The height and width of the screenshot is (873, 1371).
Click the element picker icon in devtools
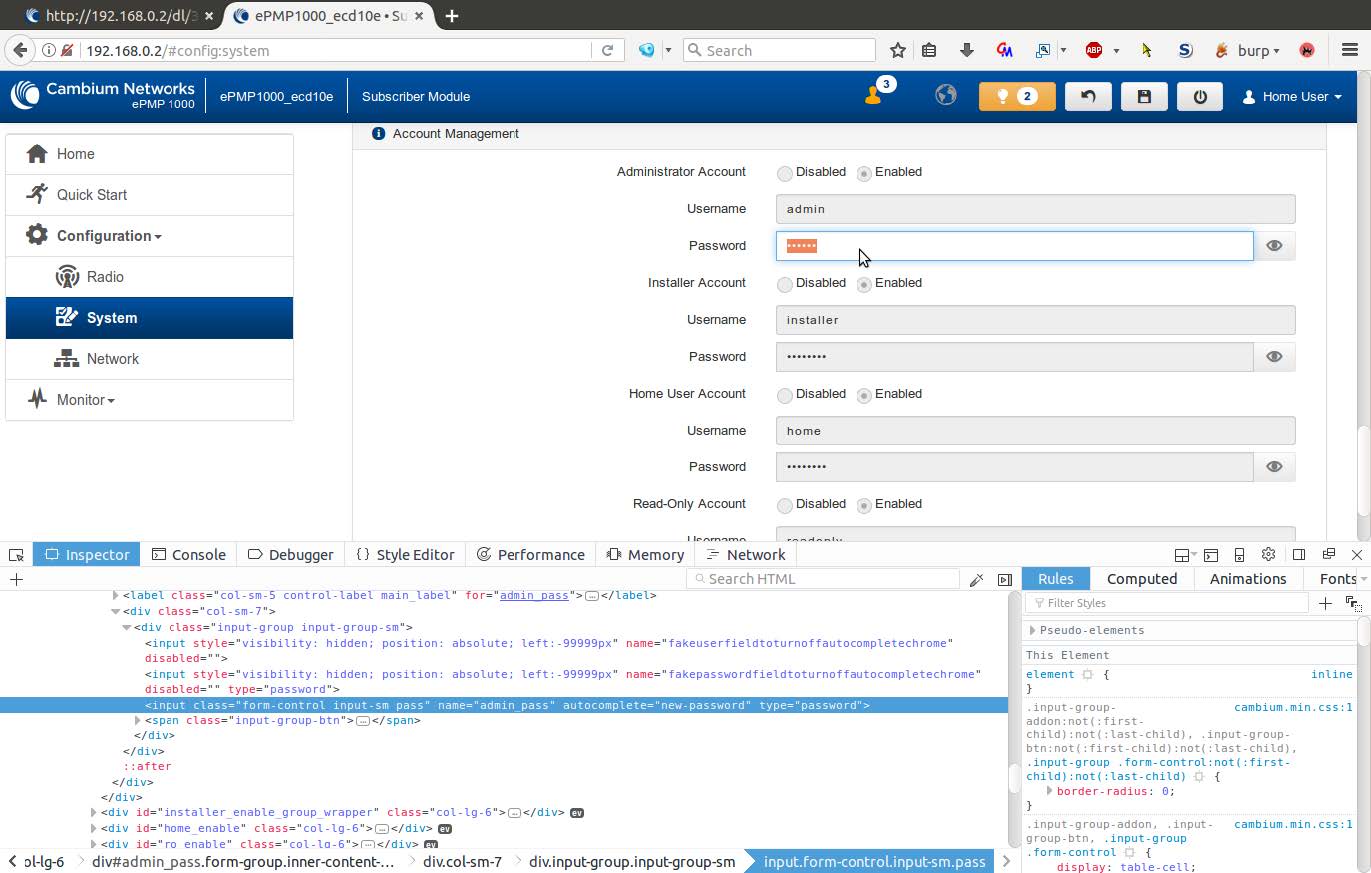pyautogui.click(x=16, y=555)
